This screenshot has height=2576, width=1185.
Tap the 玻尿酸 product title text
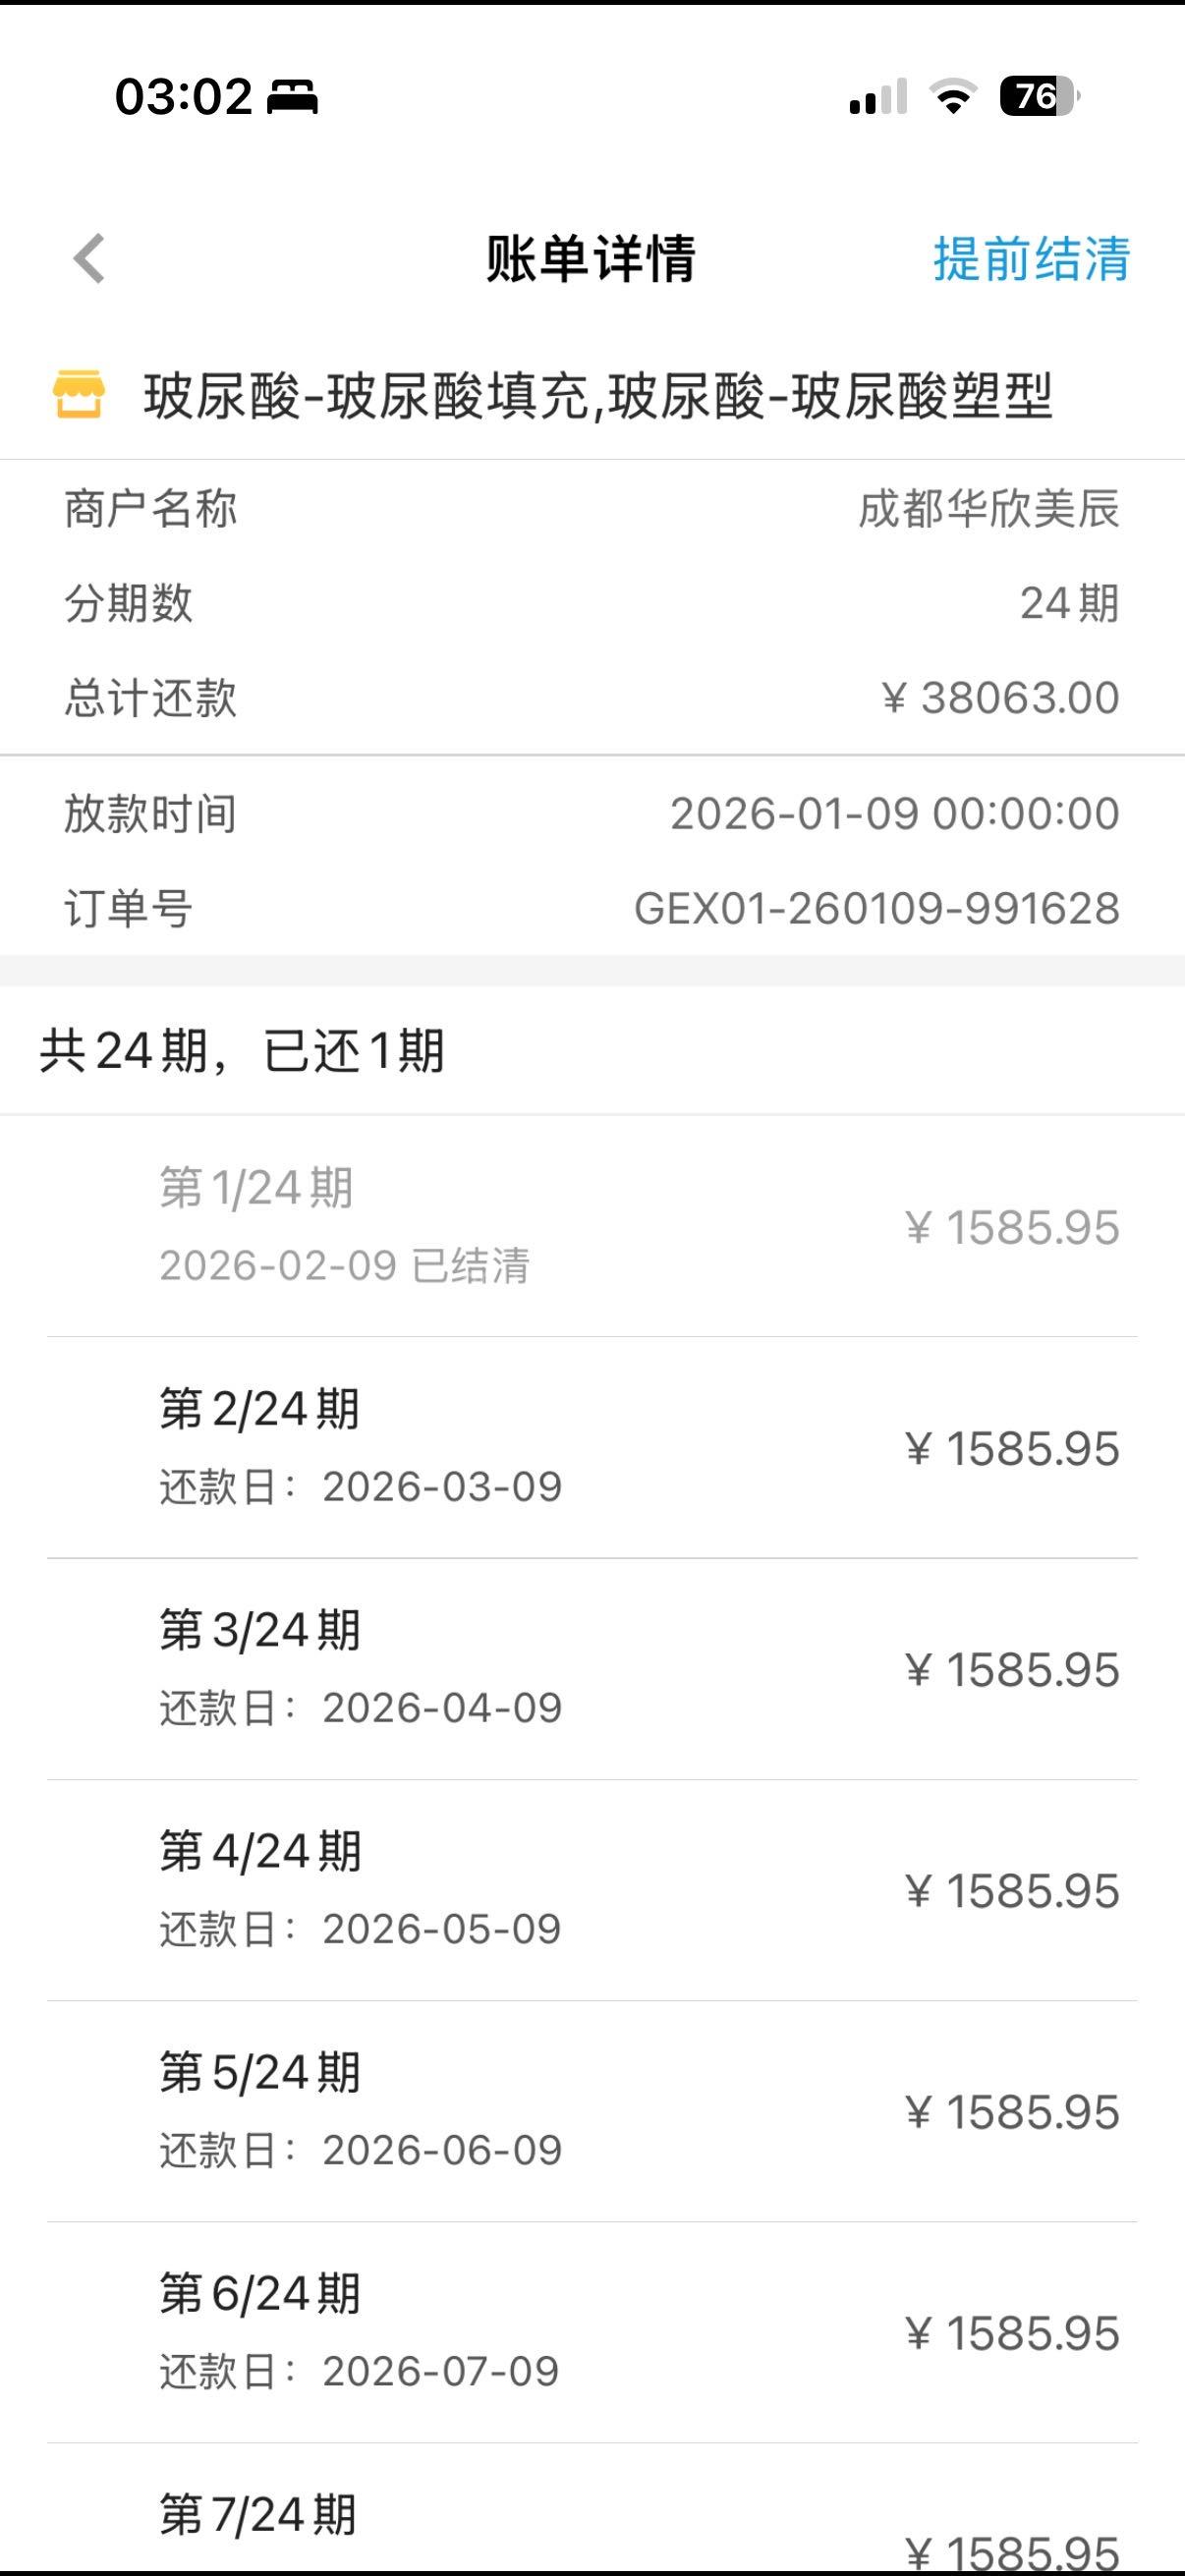(x=597, y=395)
